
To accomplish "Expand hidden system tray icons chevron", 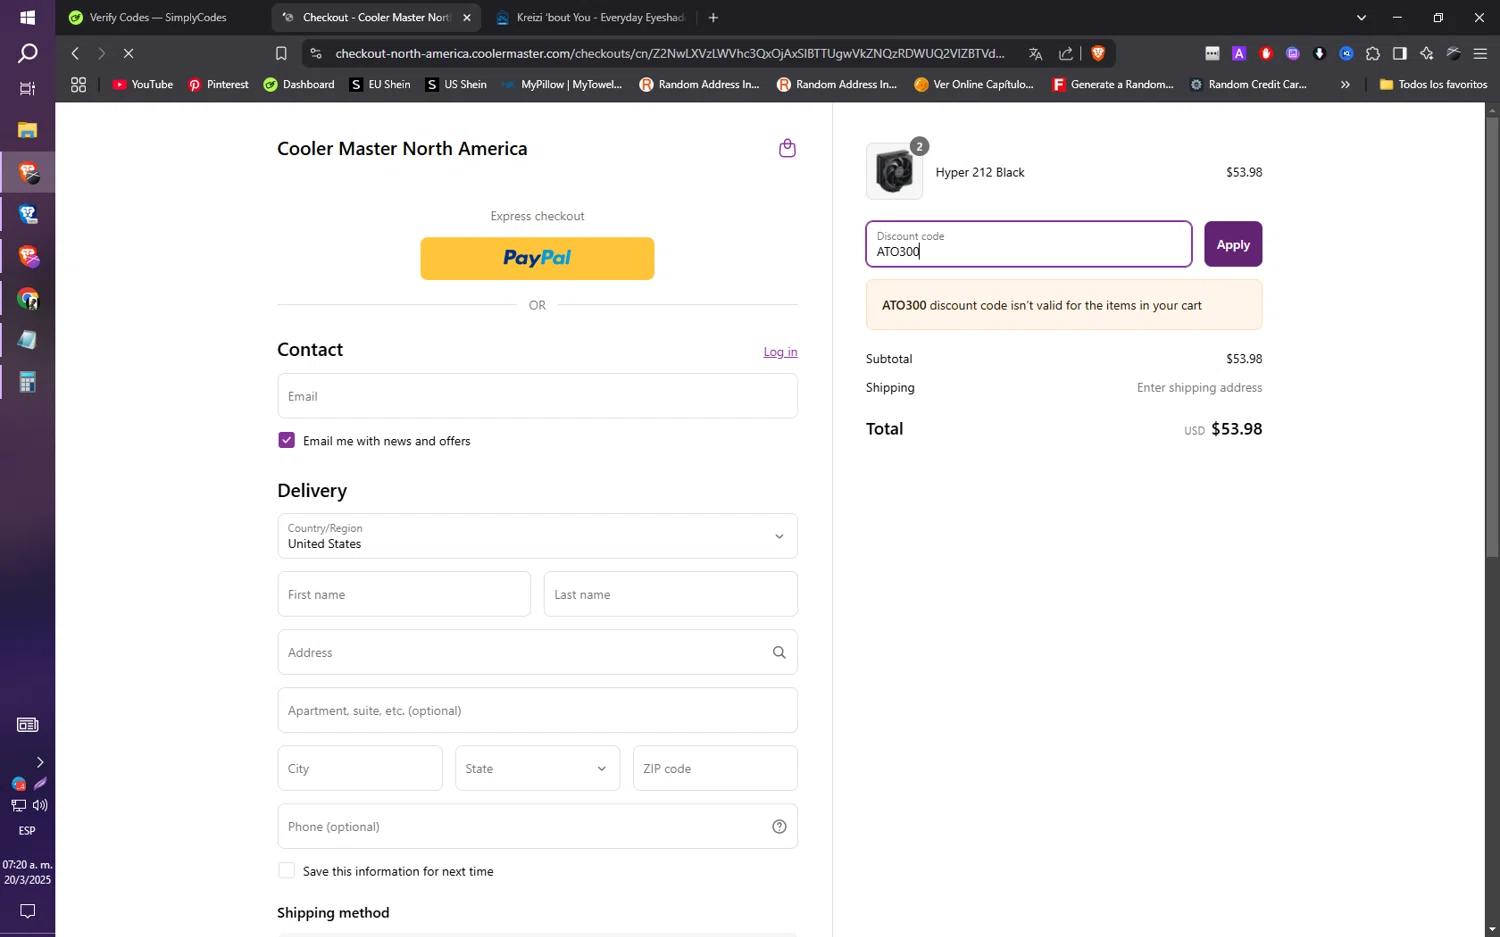I will pos(40,762).
